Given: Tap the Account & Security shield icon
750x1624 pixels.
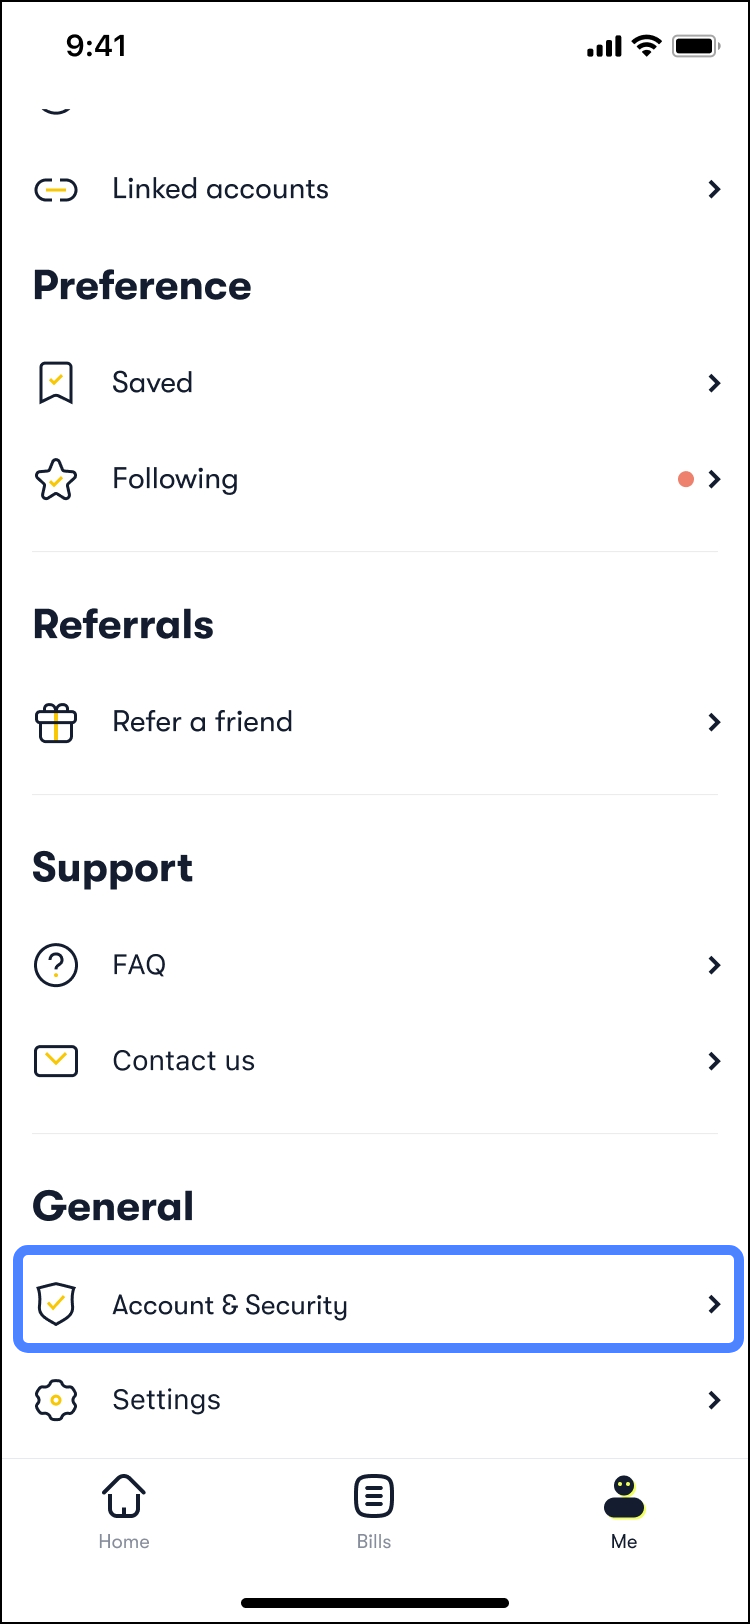Looking at the screenshot, I should pyautogui.click(x=56, y=1304).
